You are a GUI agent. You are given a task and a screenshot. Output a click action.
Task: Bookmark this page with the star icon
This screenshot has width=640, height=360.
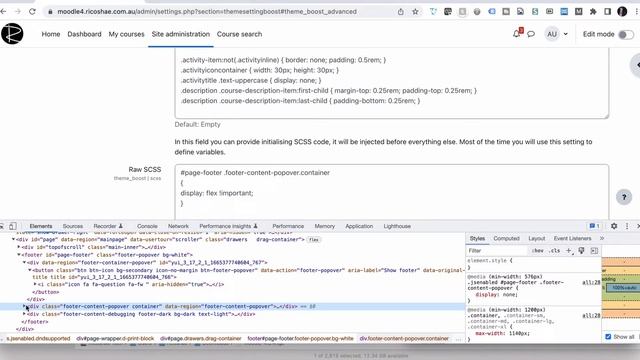(x=416, y=12)
